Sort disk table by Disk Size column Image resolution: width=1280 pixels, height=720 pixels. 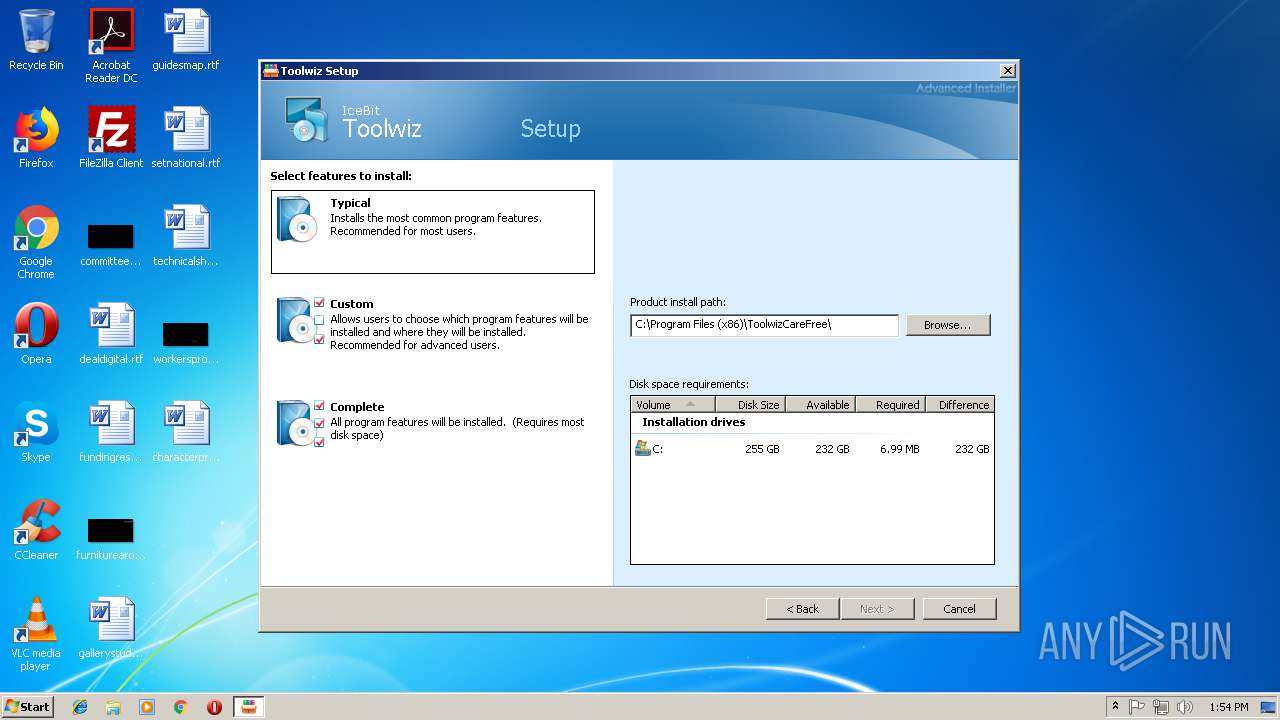[x=750, y=405]
